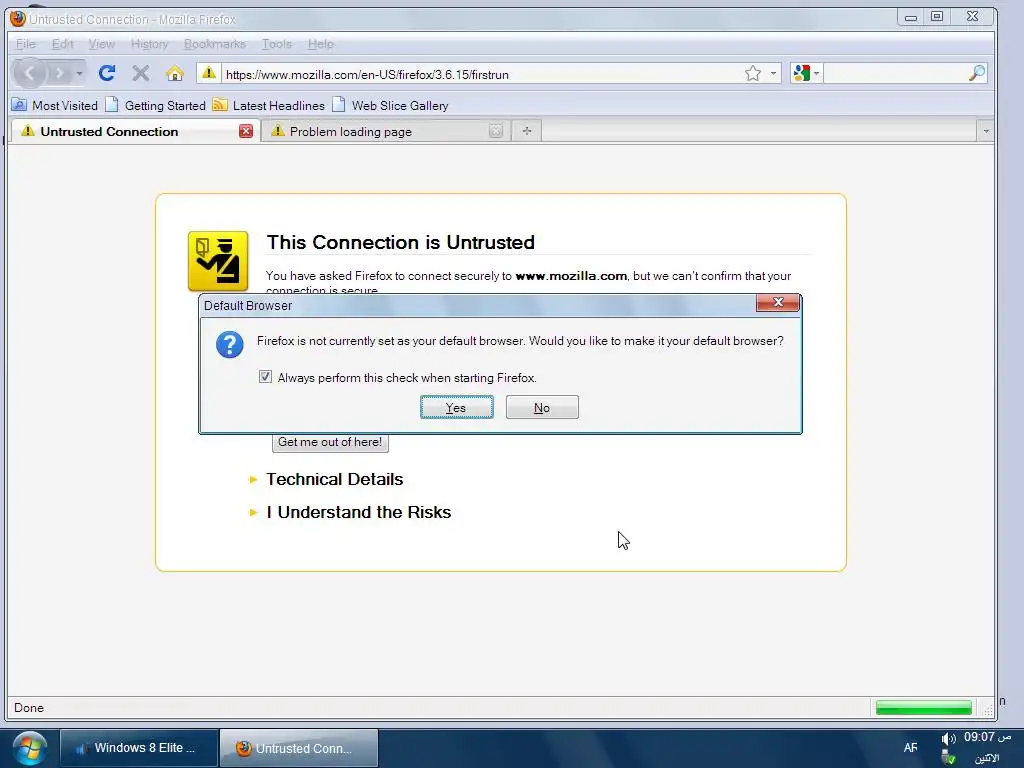1024x768 pixels.
Task: Open Most Visited bookmarks folder
Action: (x=56, y=105)
